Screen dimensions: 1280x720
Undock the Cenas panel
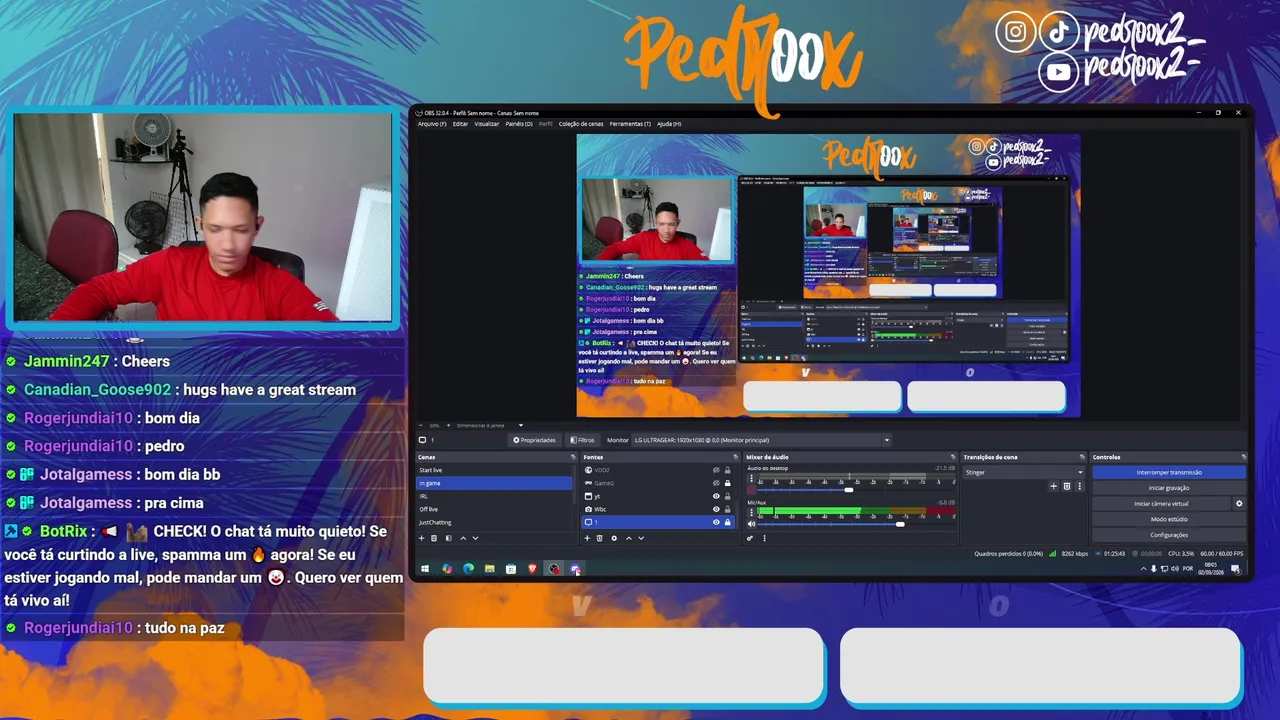pos(573,457)
